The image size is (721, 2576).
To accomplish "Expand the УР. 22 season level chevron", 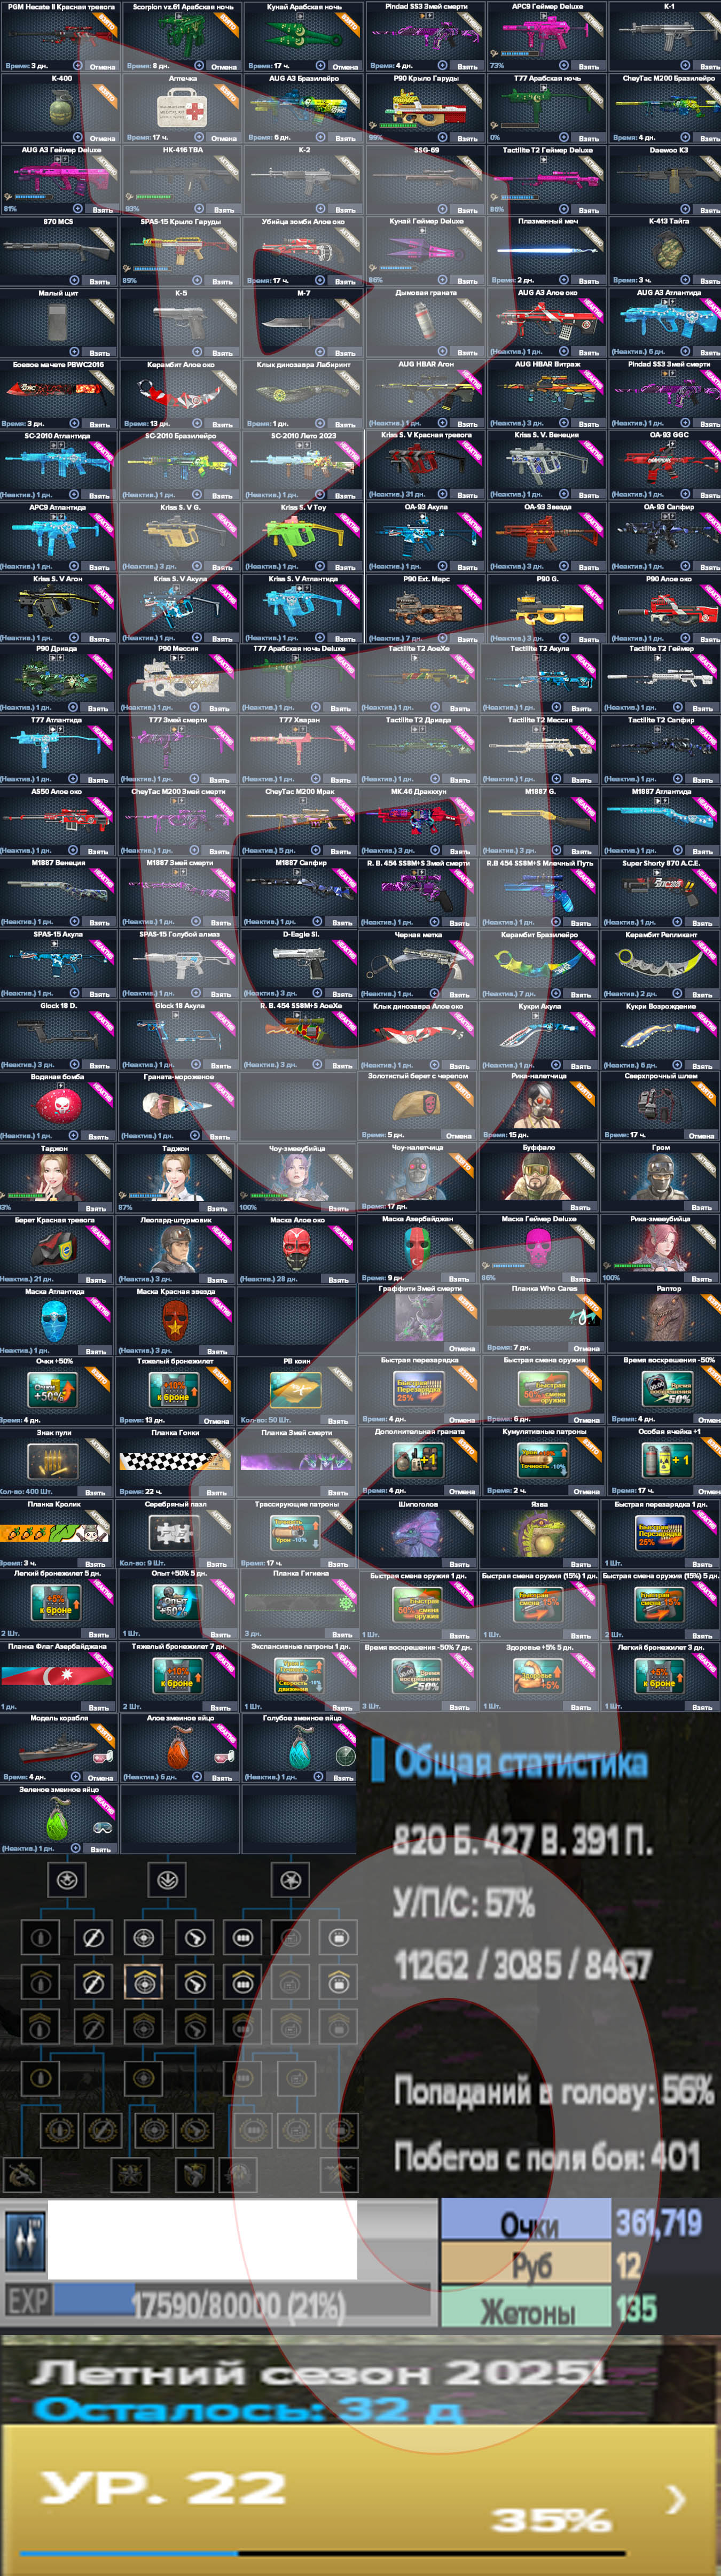I will (677, 2499).
